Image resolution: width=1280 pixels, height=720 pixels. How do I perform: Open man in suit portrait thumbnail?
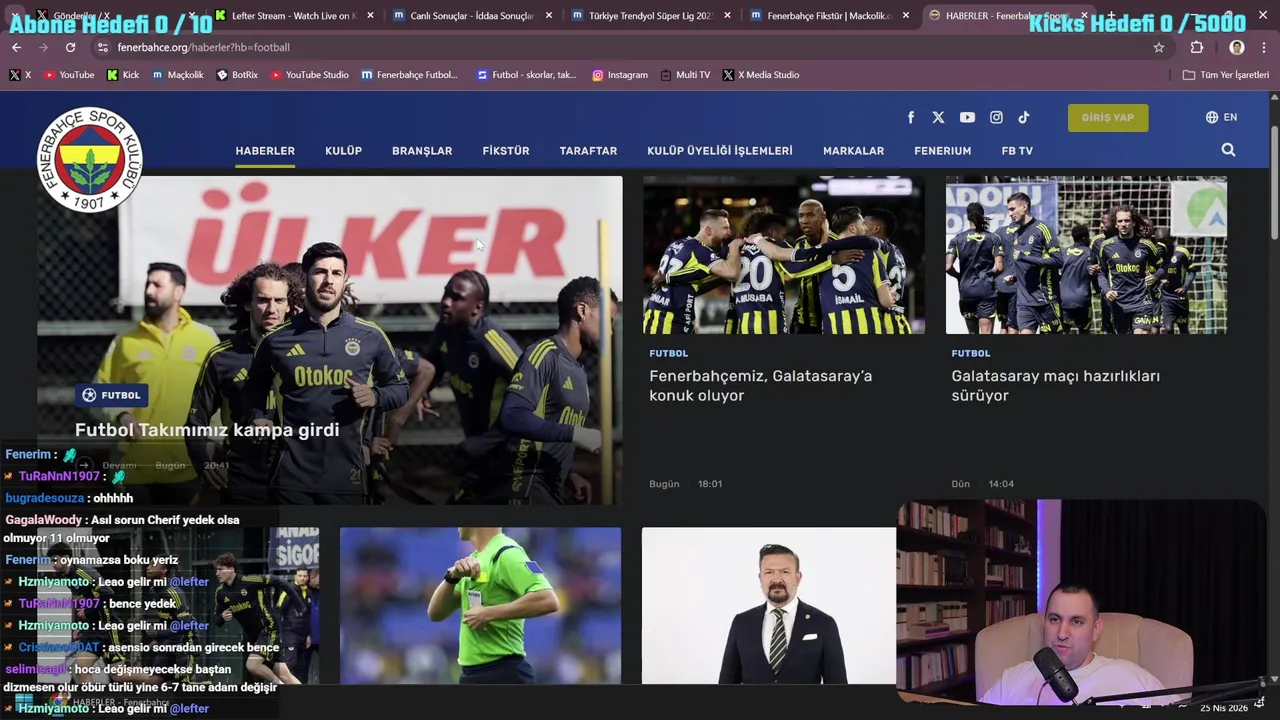(769, 606)
